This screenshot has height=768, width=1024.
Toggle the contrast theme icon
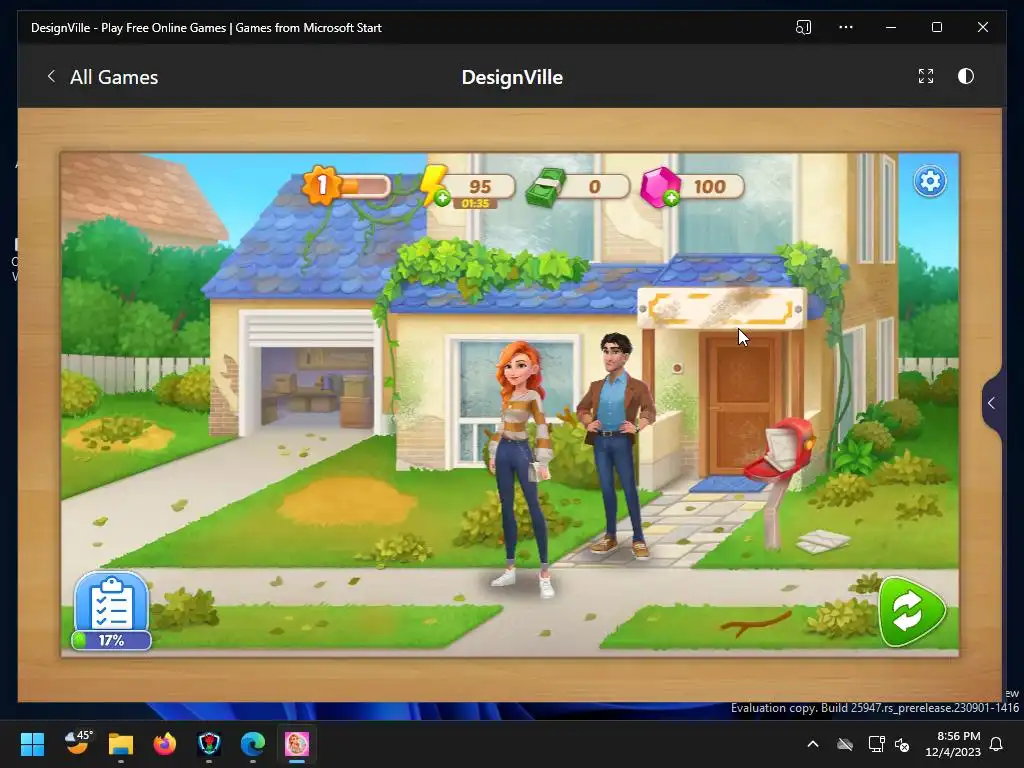point(966,76)
